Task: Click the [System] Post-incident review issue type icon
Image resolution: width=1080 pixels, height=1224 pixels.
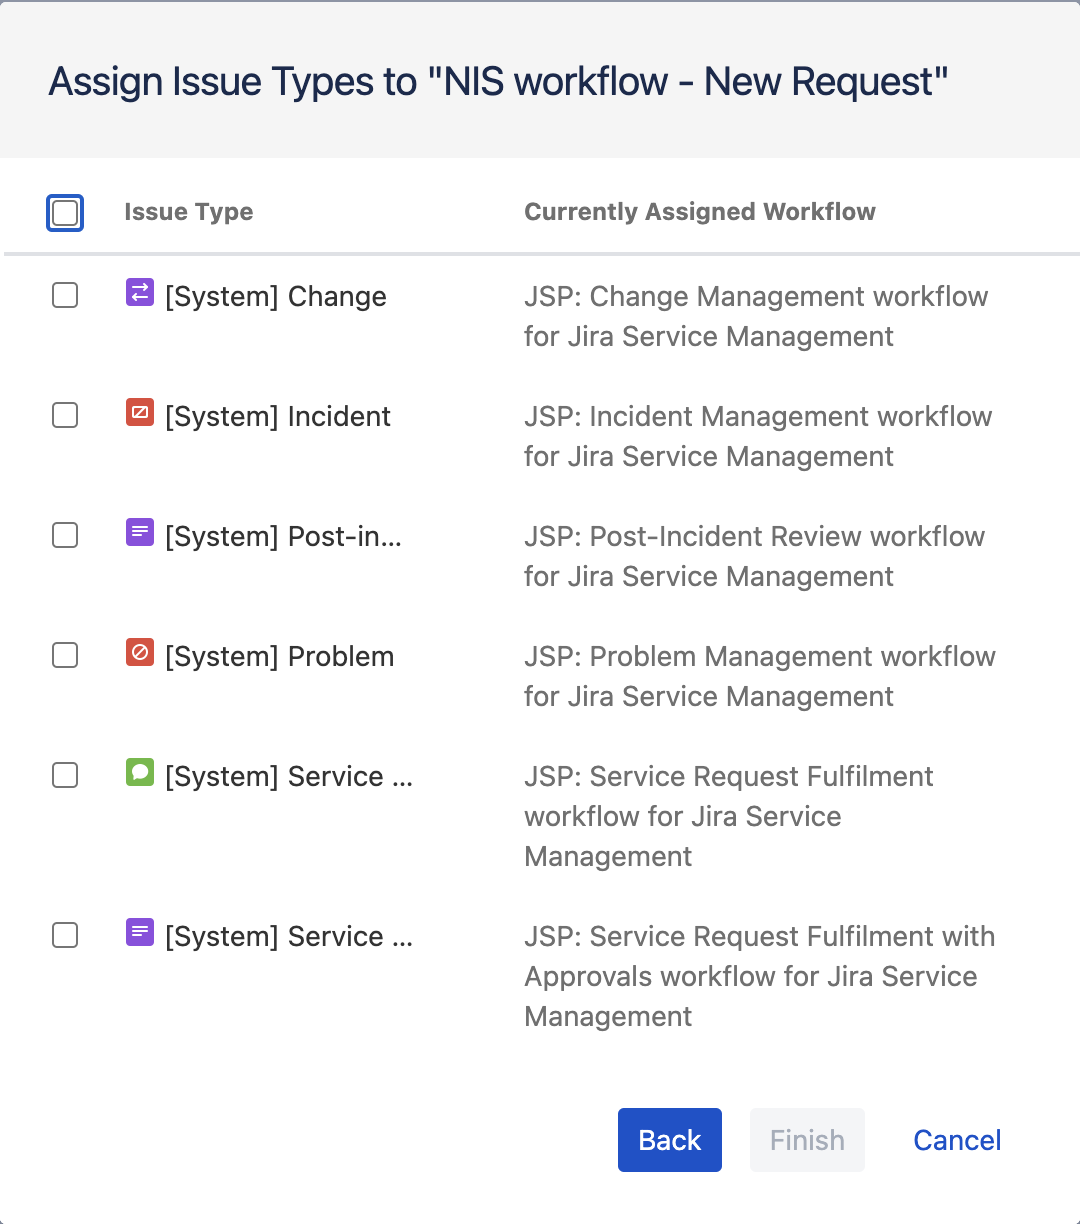Action: pos(139,534)
